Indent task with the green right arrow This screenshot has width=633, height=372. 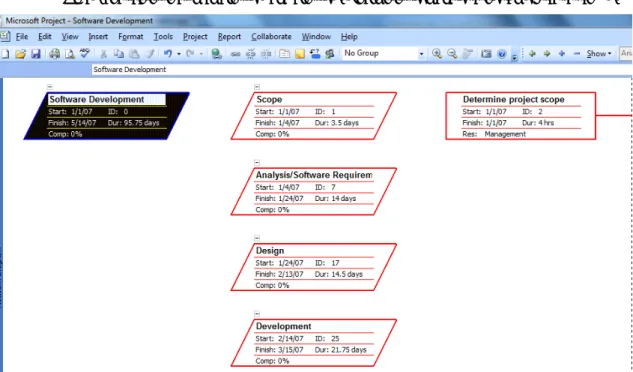[547, 53]
